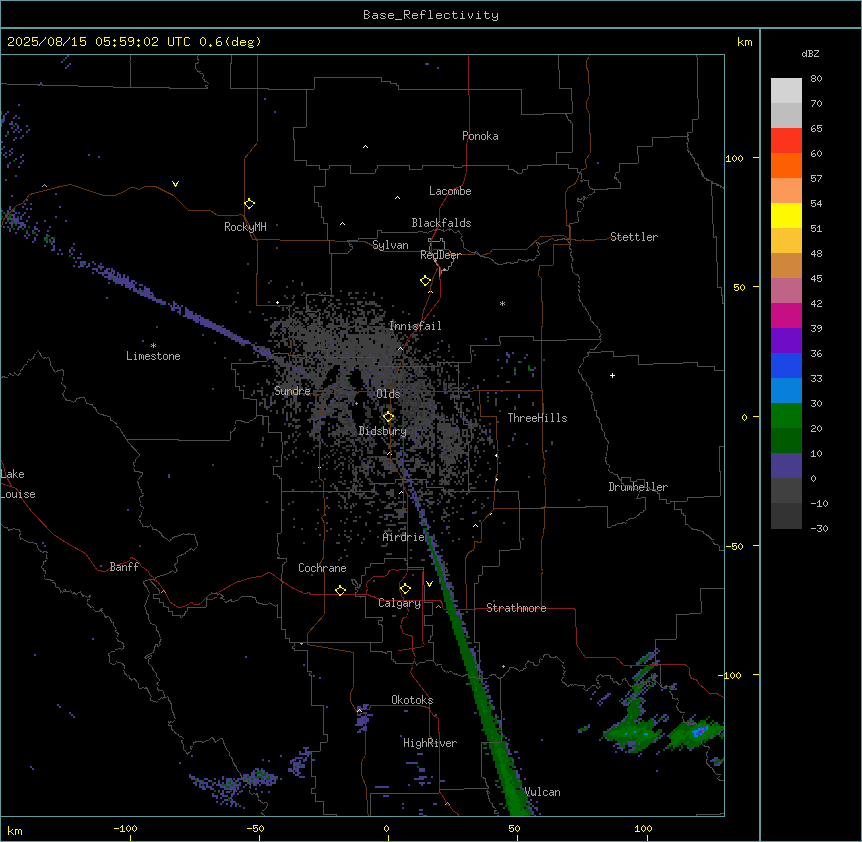Click the yellow v marker east of Calgary
Screen dimensions: 862x842
pyautogui.click(x=429, y=584)
